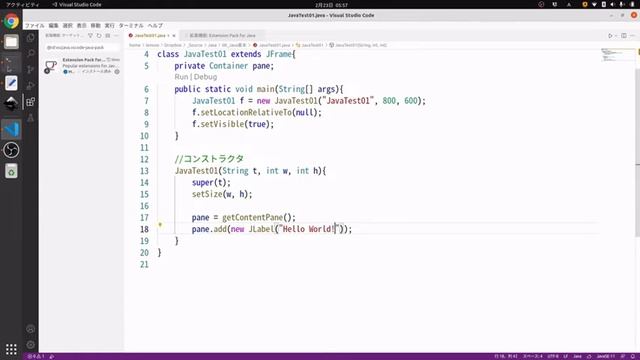
Task: Open the Extensions view in activity bar
Action: pos(31,102)
